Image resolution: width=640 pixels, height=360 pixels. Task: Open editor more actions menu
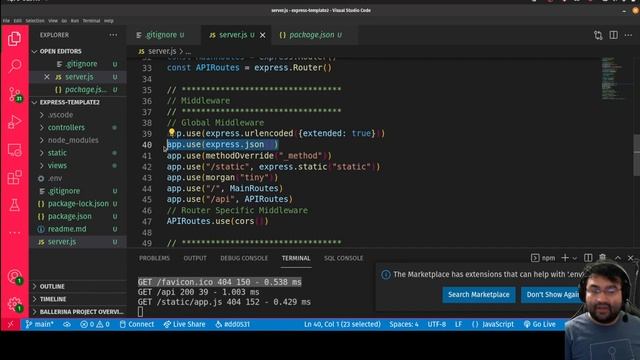(629, 35)
